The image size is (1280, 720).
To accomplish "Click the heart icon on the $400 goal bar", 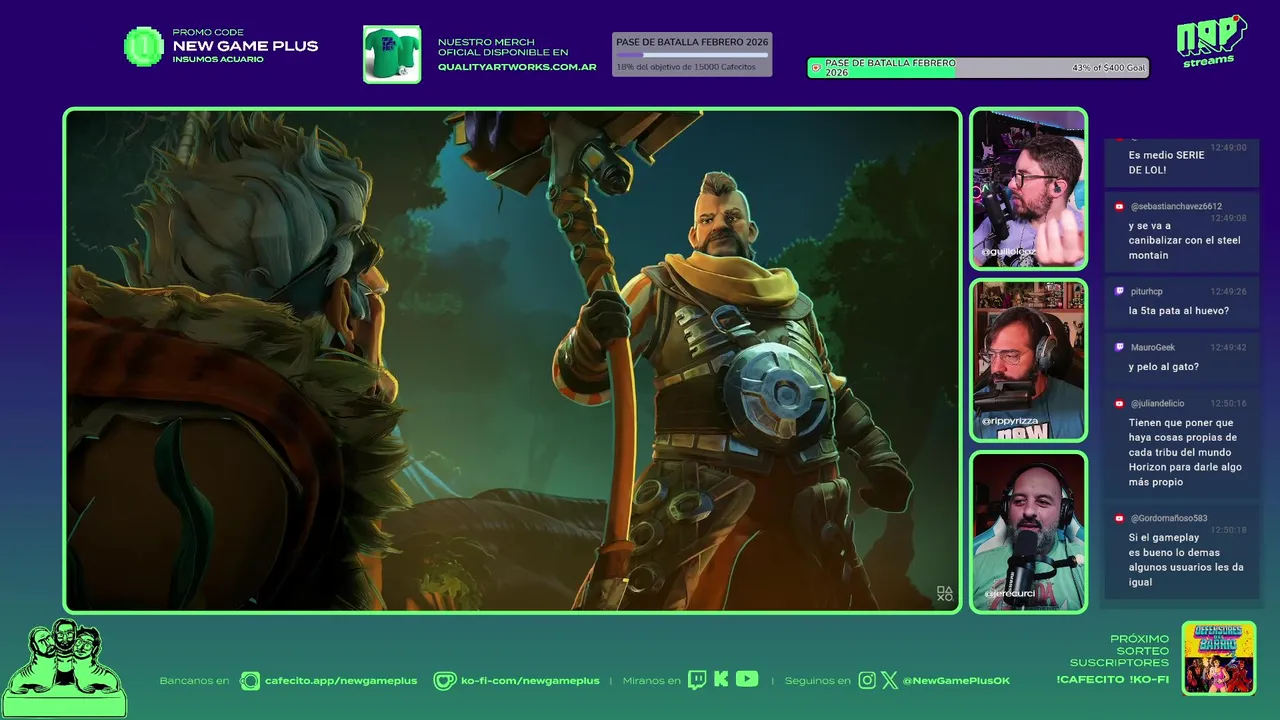I will pyautogui.click(x=816, y=68).
